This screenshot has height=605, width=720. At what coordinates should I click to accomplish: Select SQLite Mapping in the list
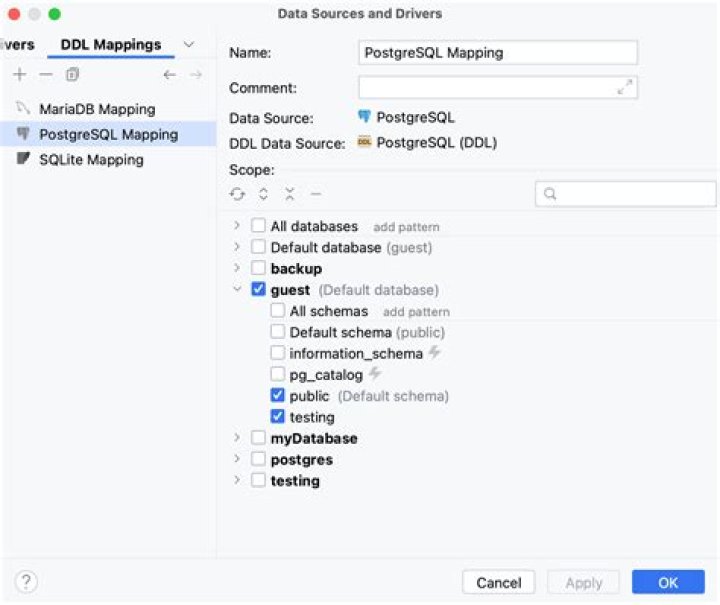coord(108,159)
